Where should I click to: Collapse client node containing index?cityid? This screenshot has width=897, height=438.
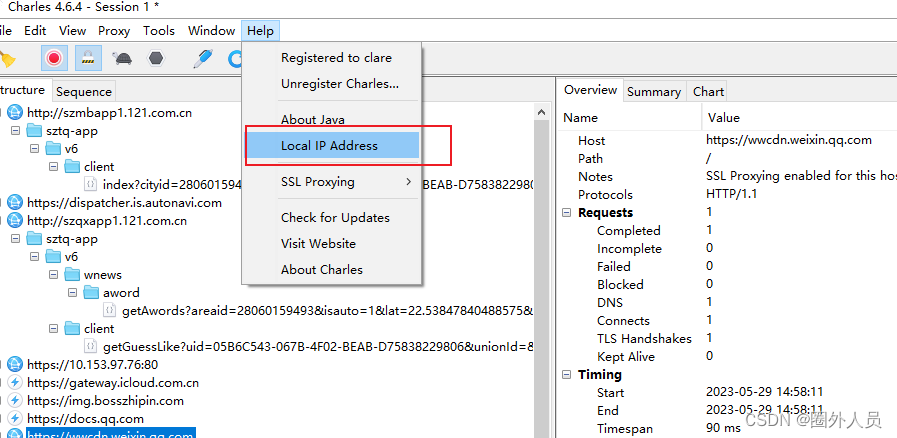[x=54, y=167]
